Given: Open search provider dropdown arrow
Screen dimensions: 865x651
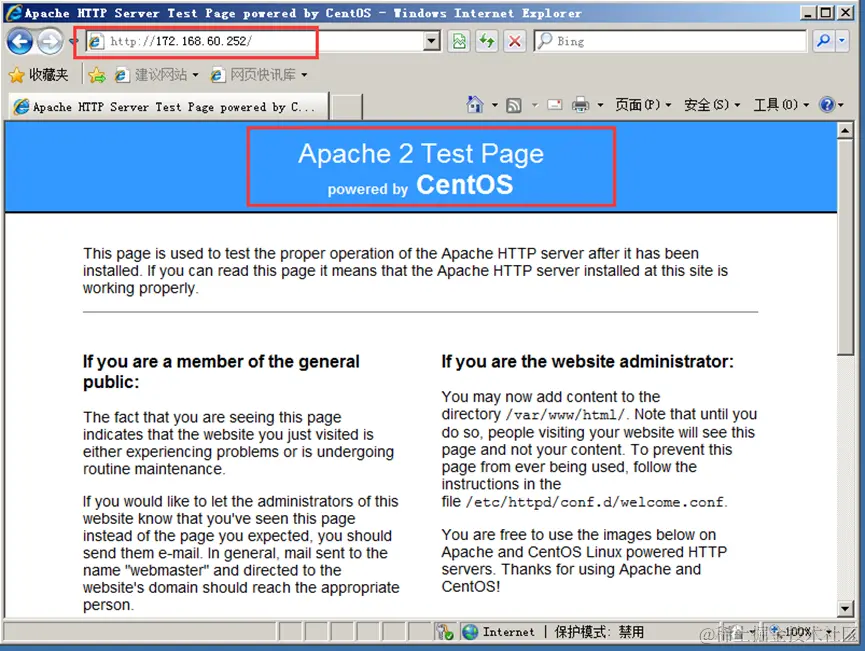Looking at the screenshot, I should click(x=842, y=41).
